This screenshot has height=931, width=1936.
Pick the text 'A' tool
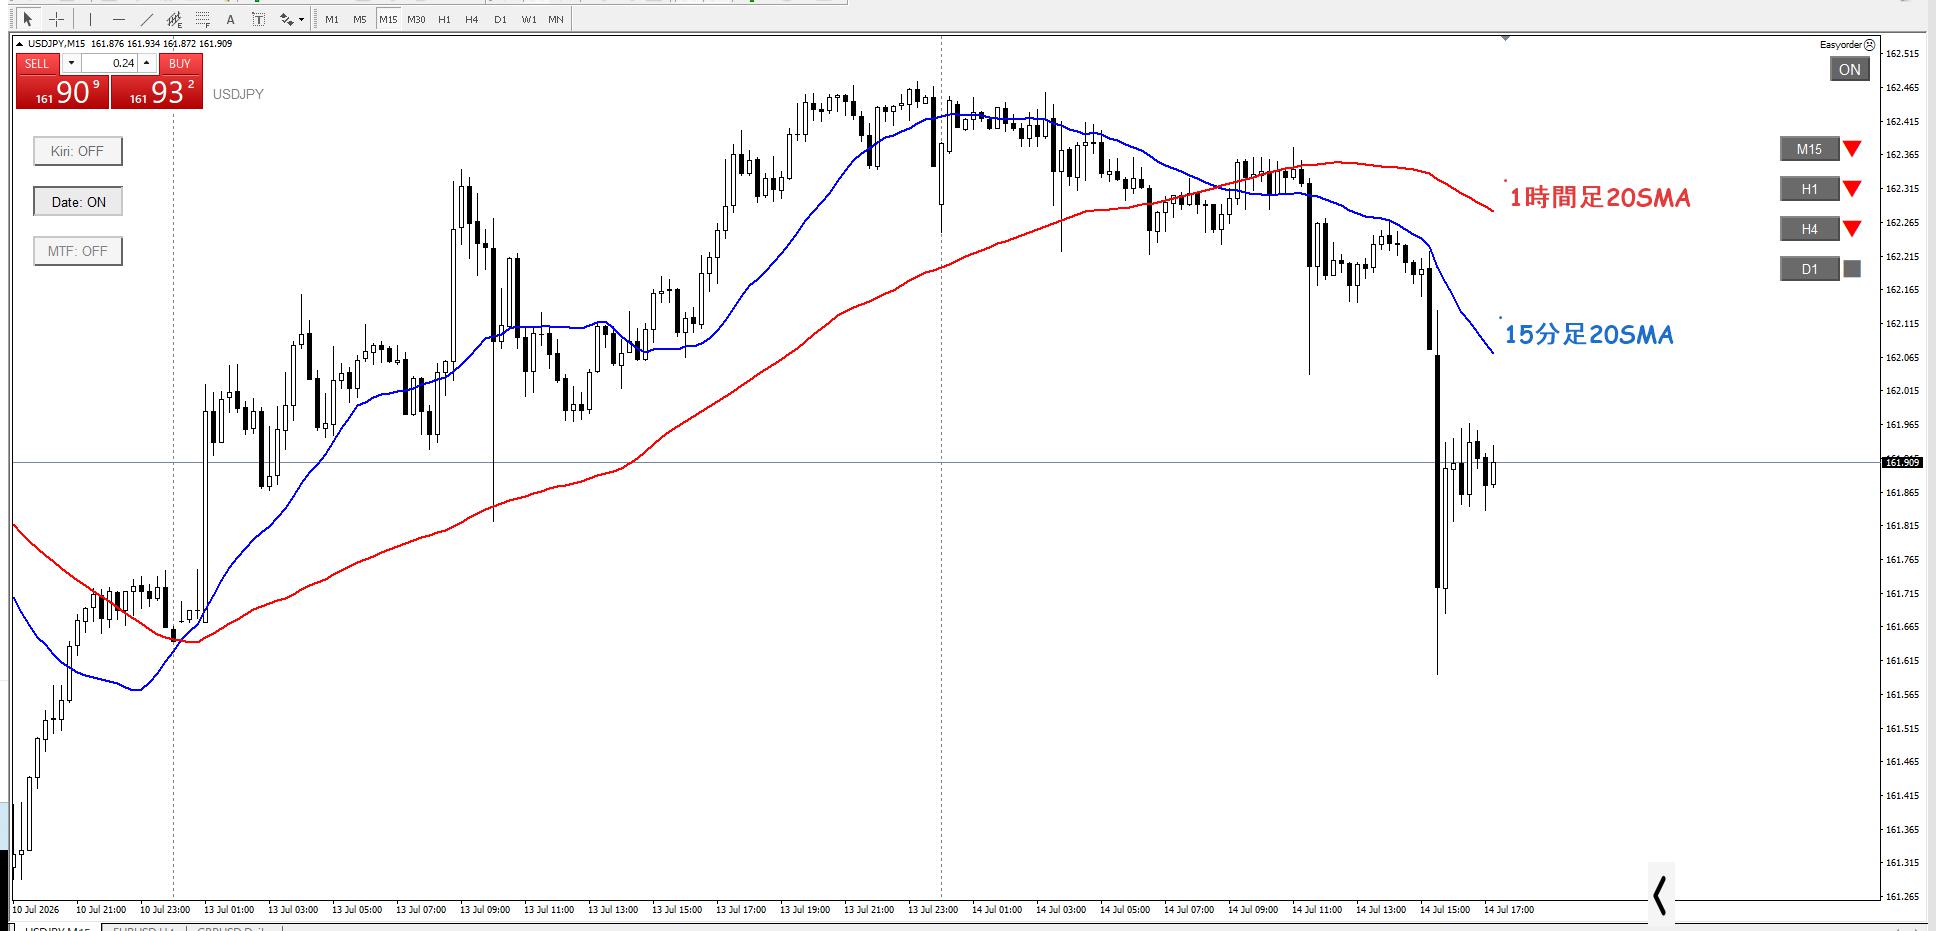231,19
